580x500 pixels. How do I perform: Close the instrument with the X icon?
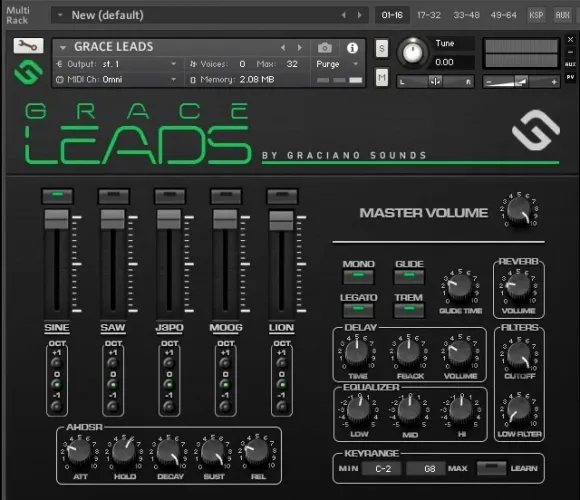coord(570,39)
